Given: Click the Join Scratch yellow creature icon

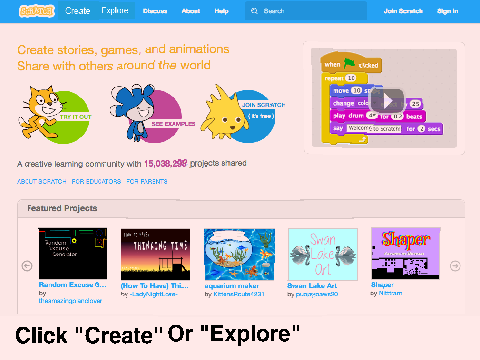Looking at the screenshot, I should click(x=243, y=115).
